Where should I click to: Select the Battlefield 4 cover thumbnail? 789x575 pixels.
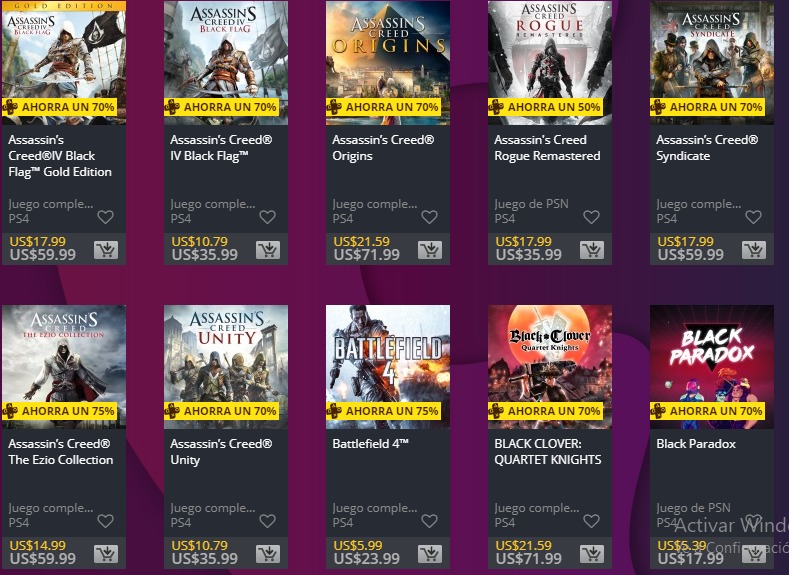coord(388,367)
